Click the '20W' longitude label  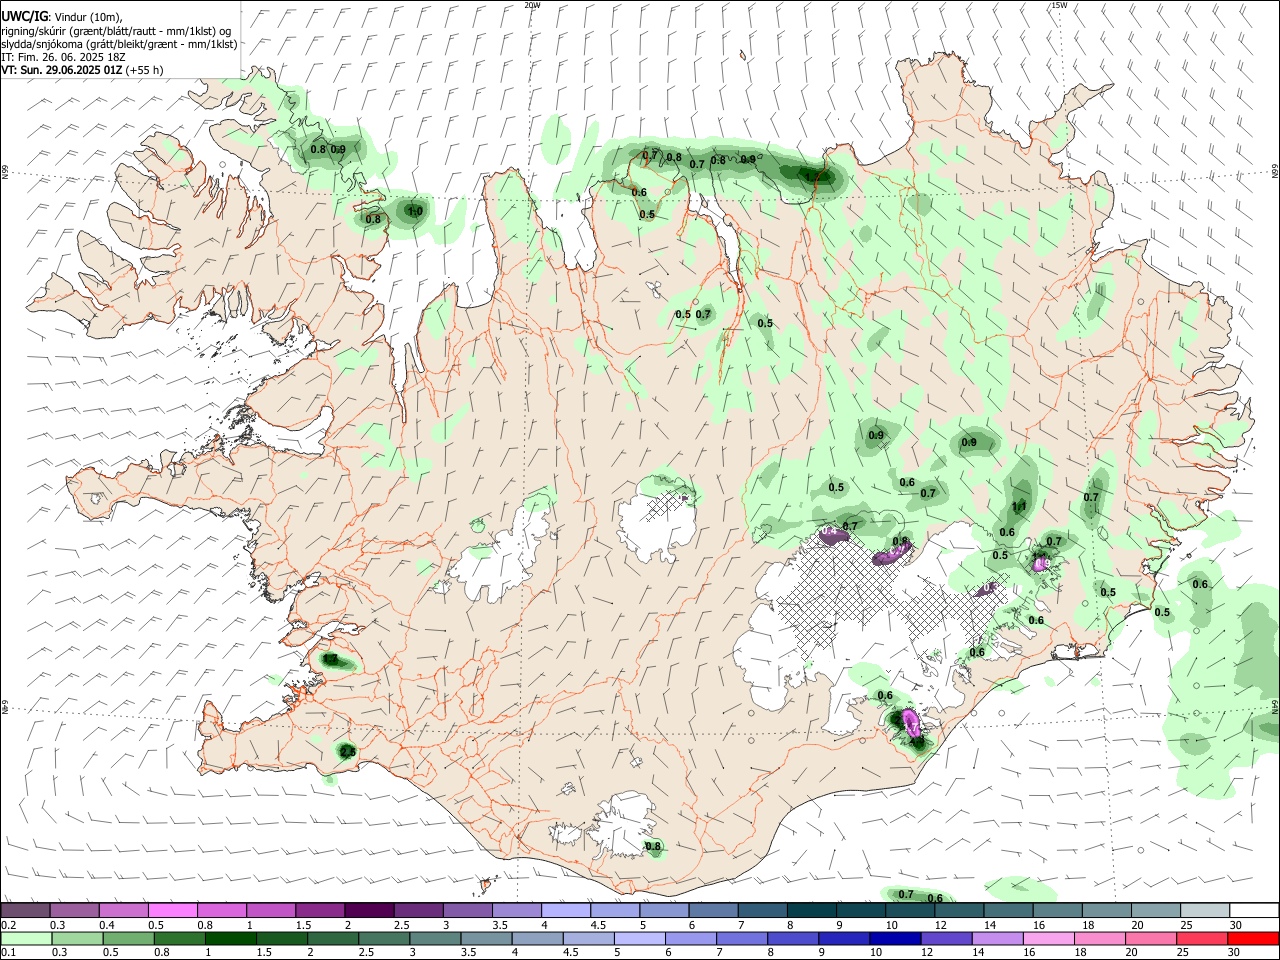click(533, 5)
